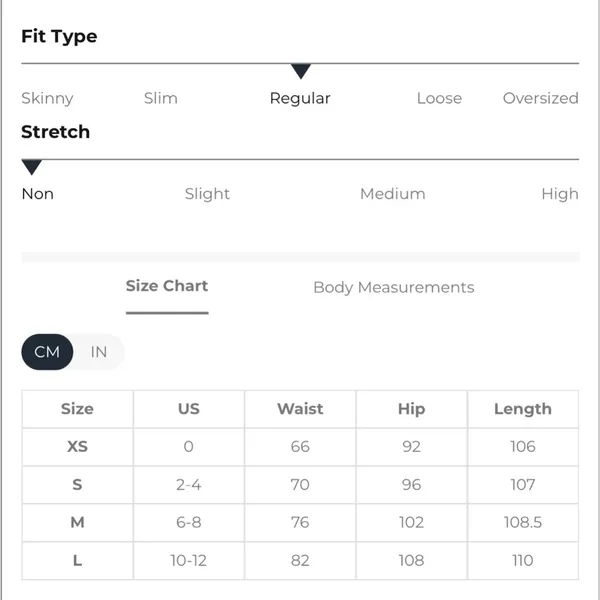This screenshot has height=600, width=600.
Task: Click the Slight stretch label
Action: (207, 194)
